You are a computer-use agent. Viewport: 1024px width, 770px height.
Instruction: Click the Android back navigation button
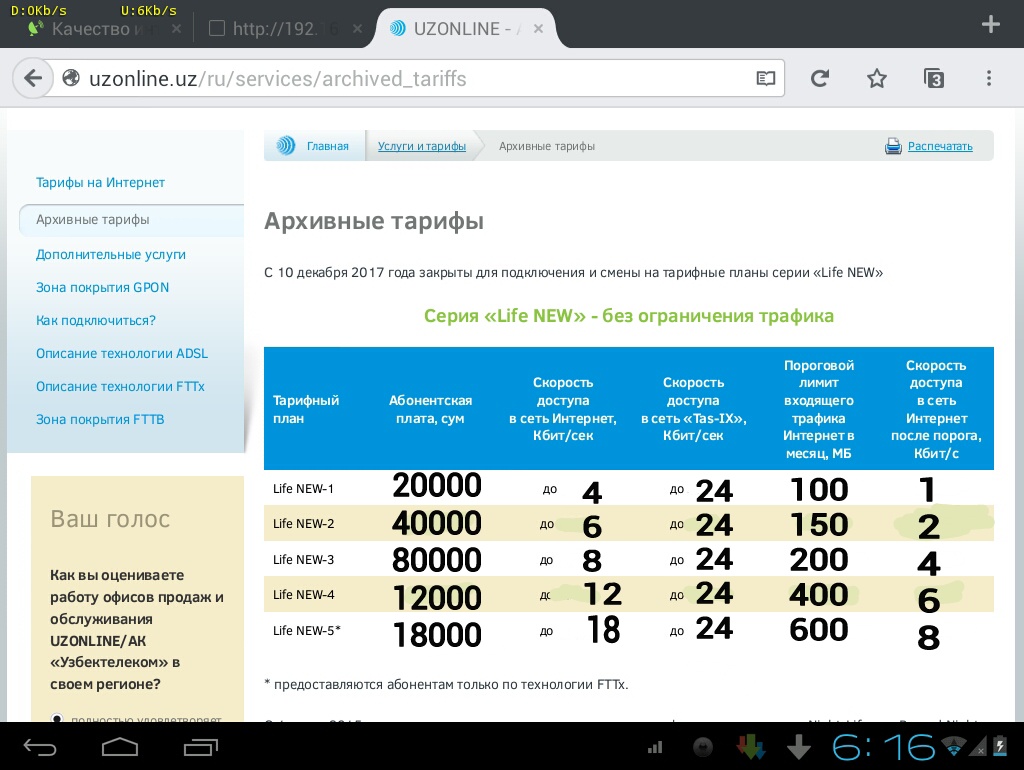pos(40,746)
